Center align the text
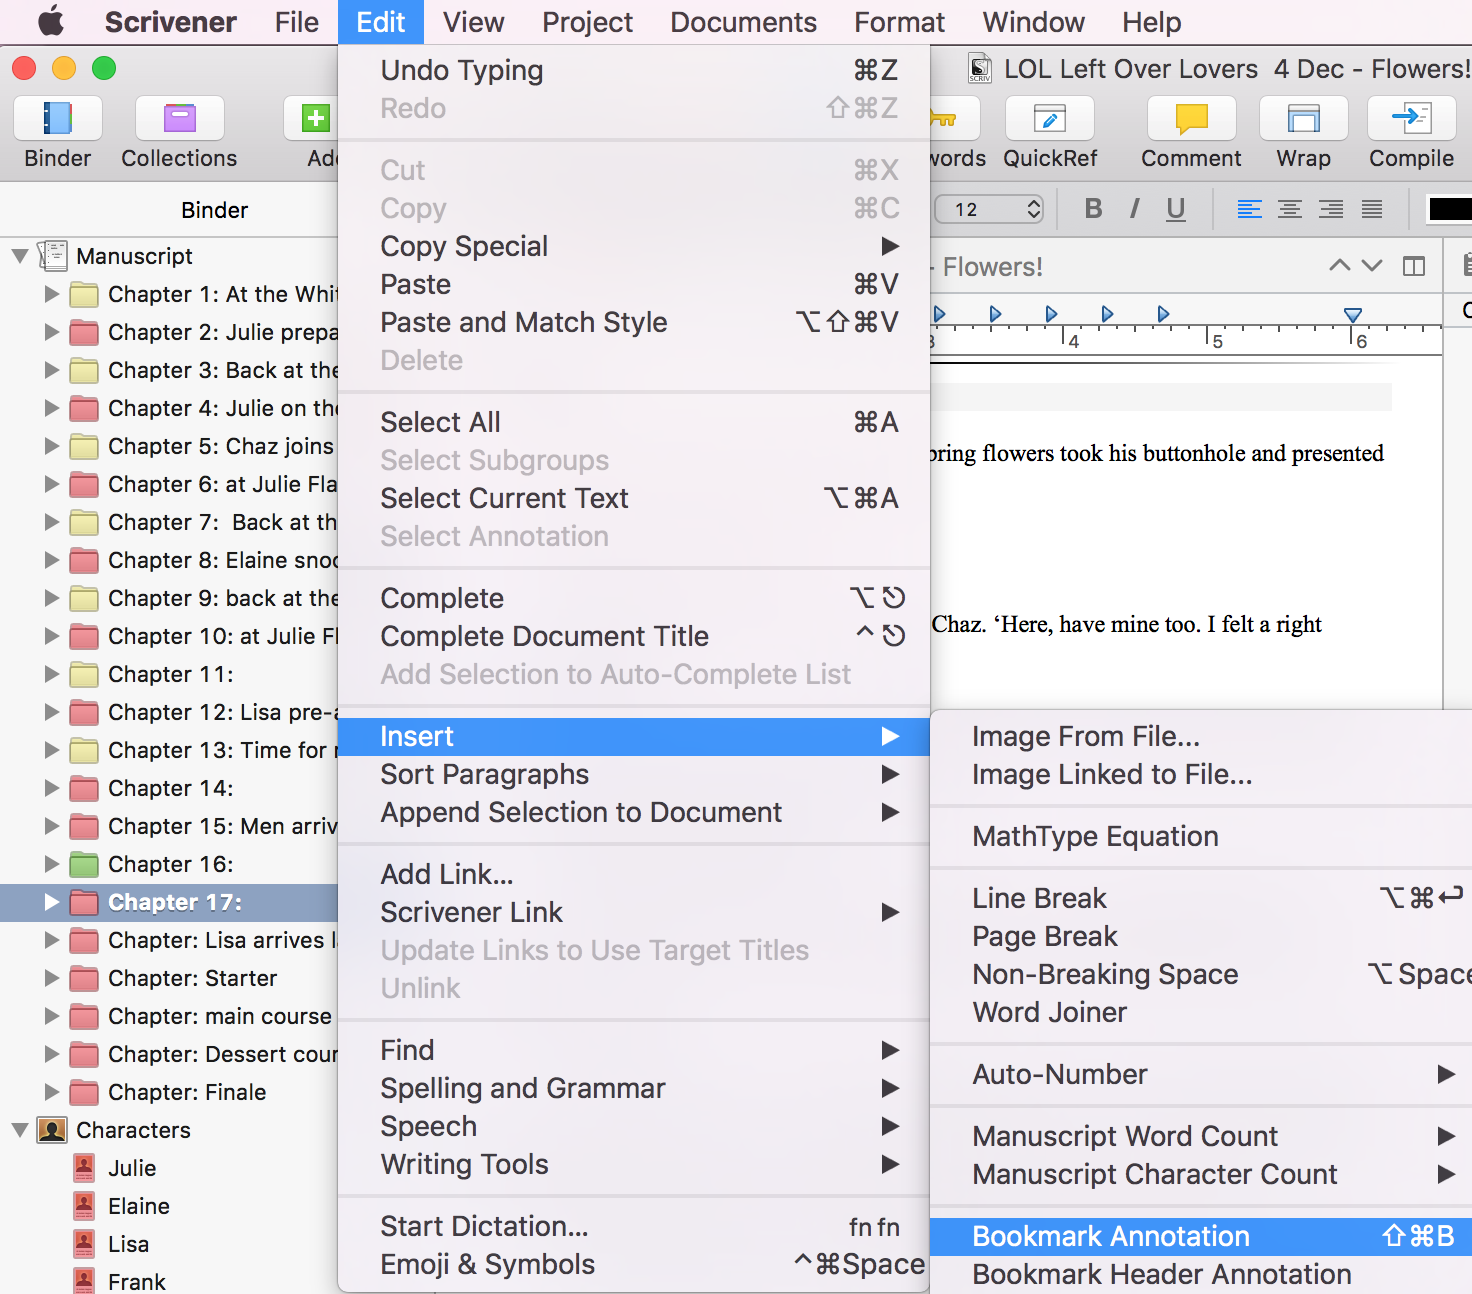 pos(1290,209)
